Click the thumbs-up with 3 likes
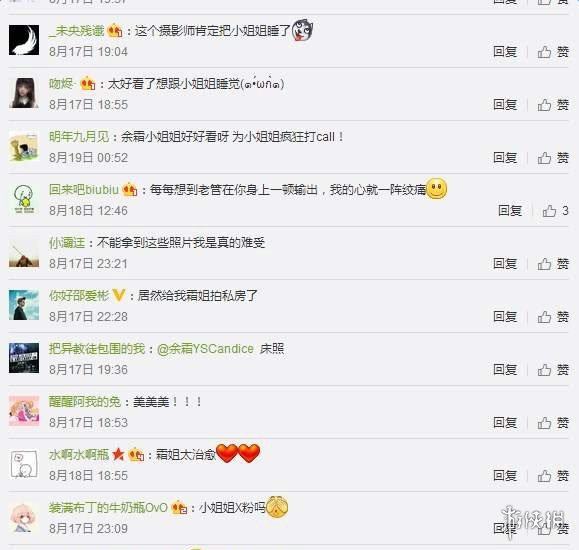Viewport: 579px width, 550px height. pyautogui.click(x=555, y=211)
